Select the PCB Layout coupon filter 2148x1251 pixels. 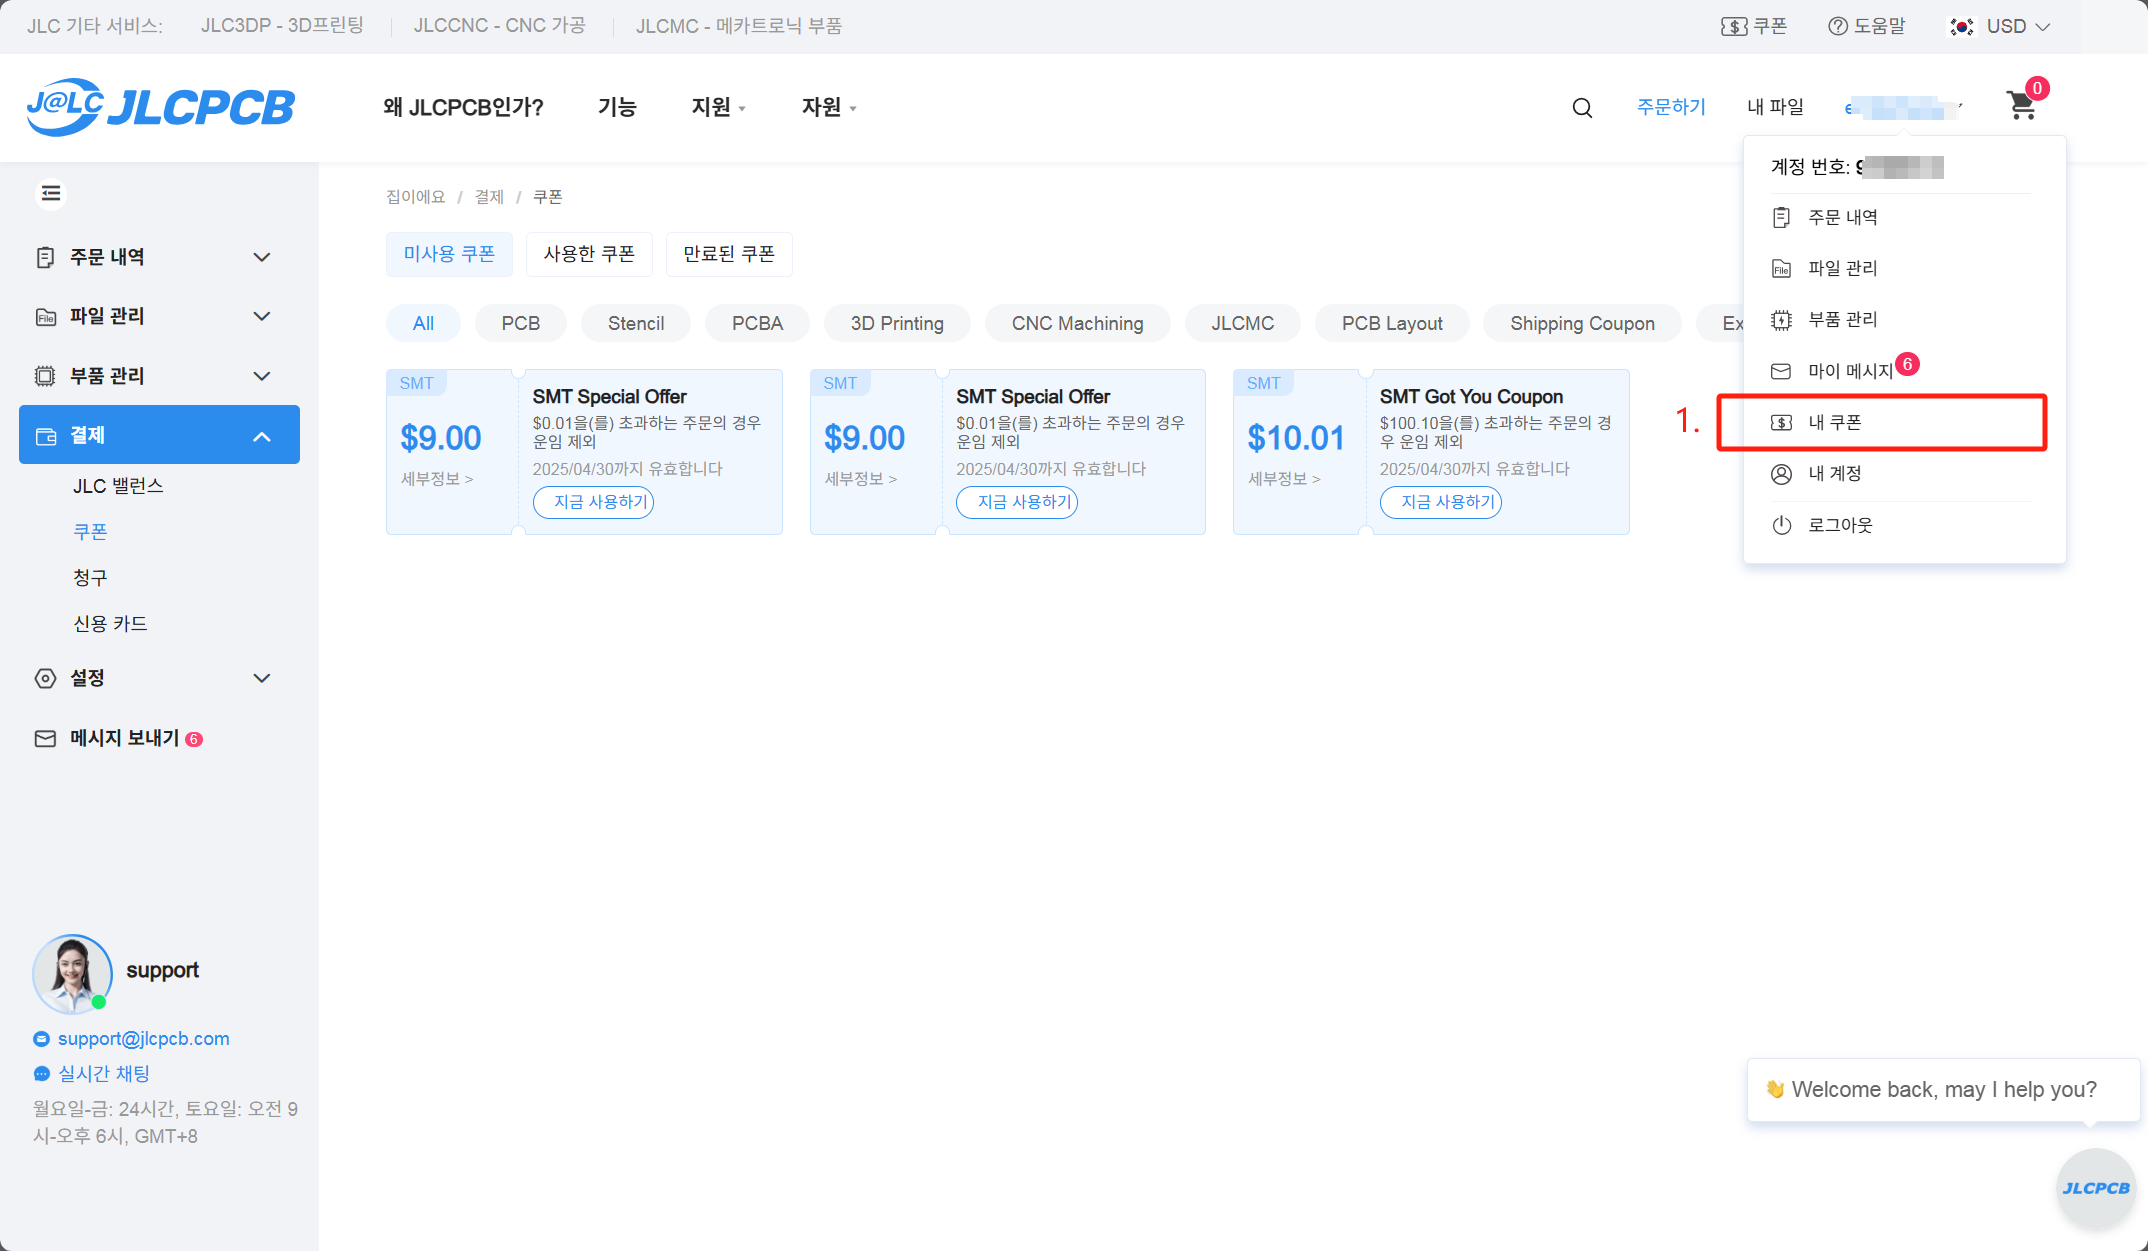pyautogui.click(x=1392, y=323)
